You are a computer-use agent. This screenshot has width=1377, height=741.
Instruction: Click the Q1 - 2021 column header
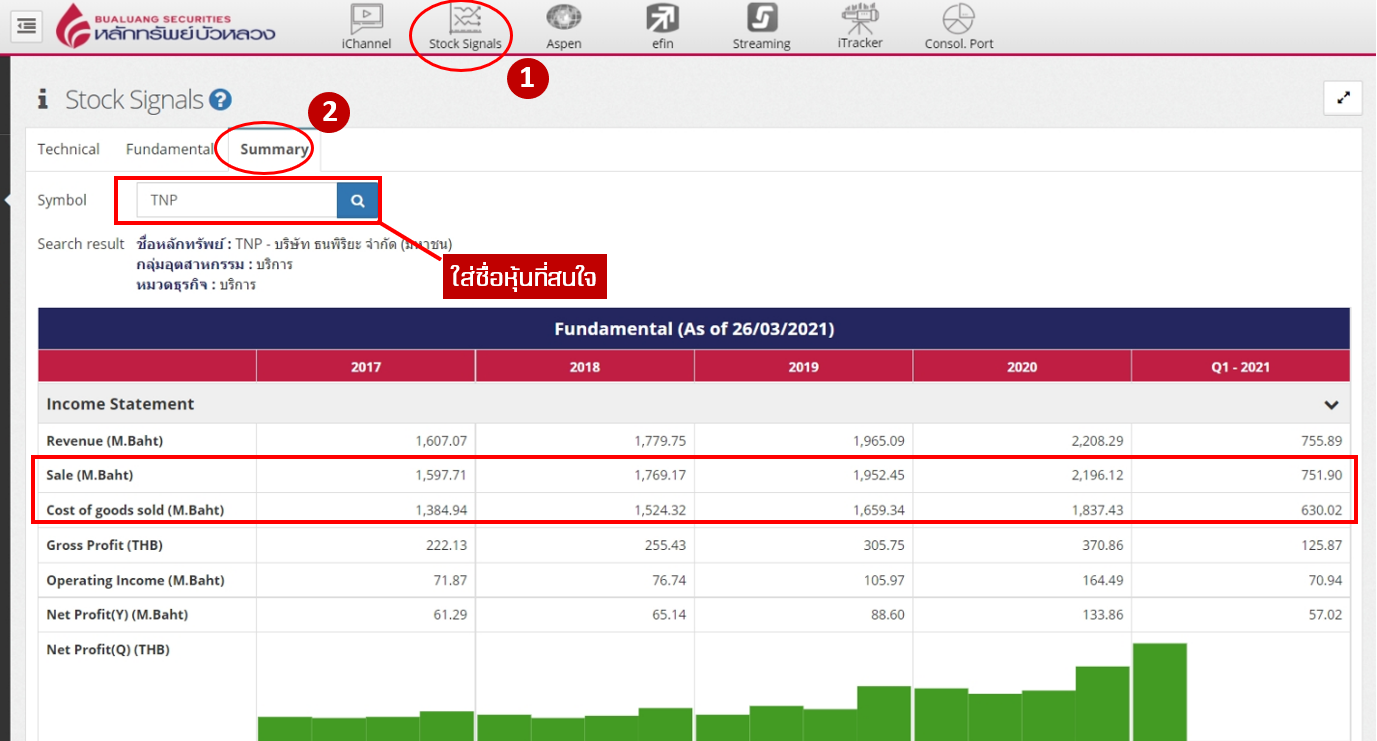click(x=1241, y=367)
